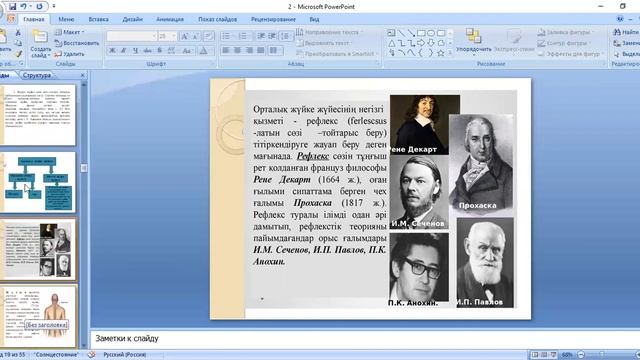640x360 pixels.
Task: Click the decrease font size icon
Action: [x=196, y=36]
